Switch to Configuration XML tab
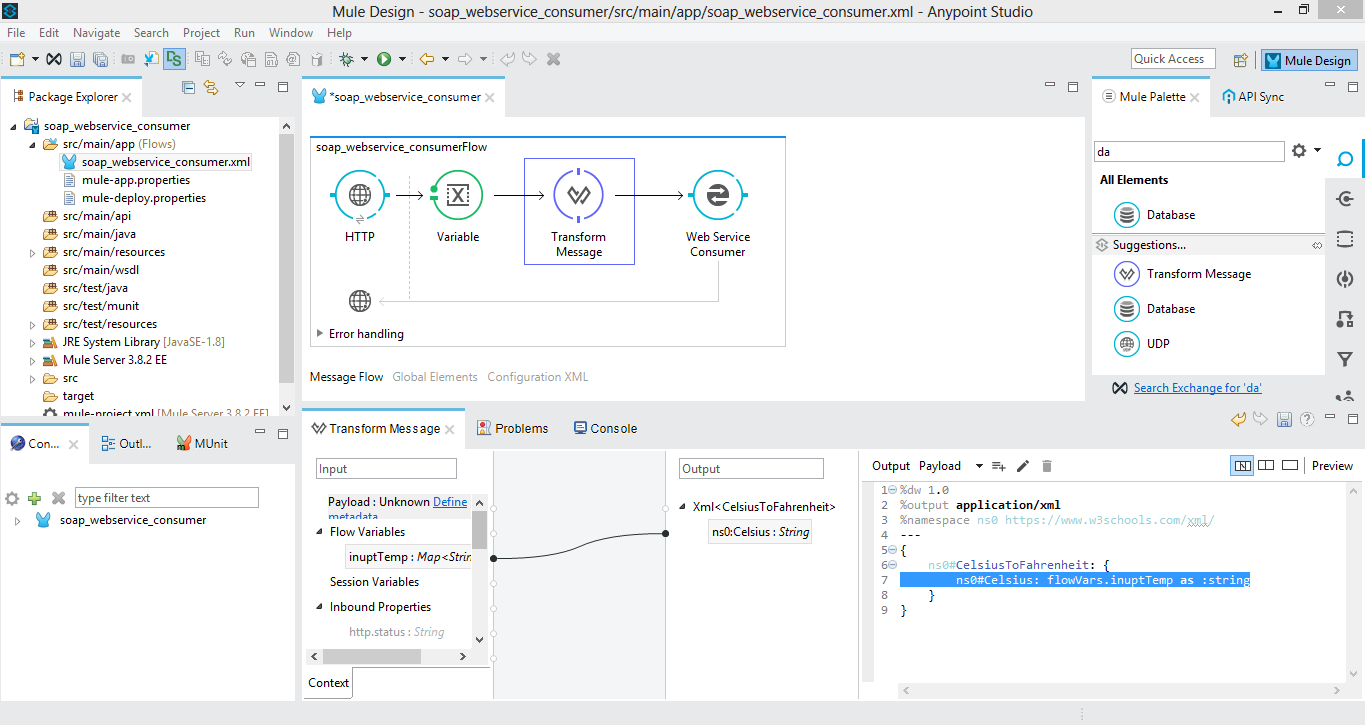 tap(537, 377)
